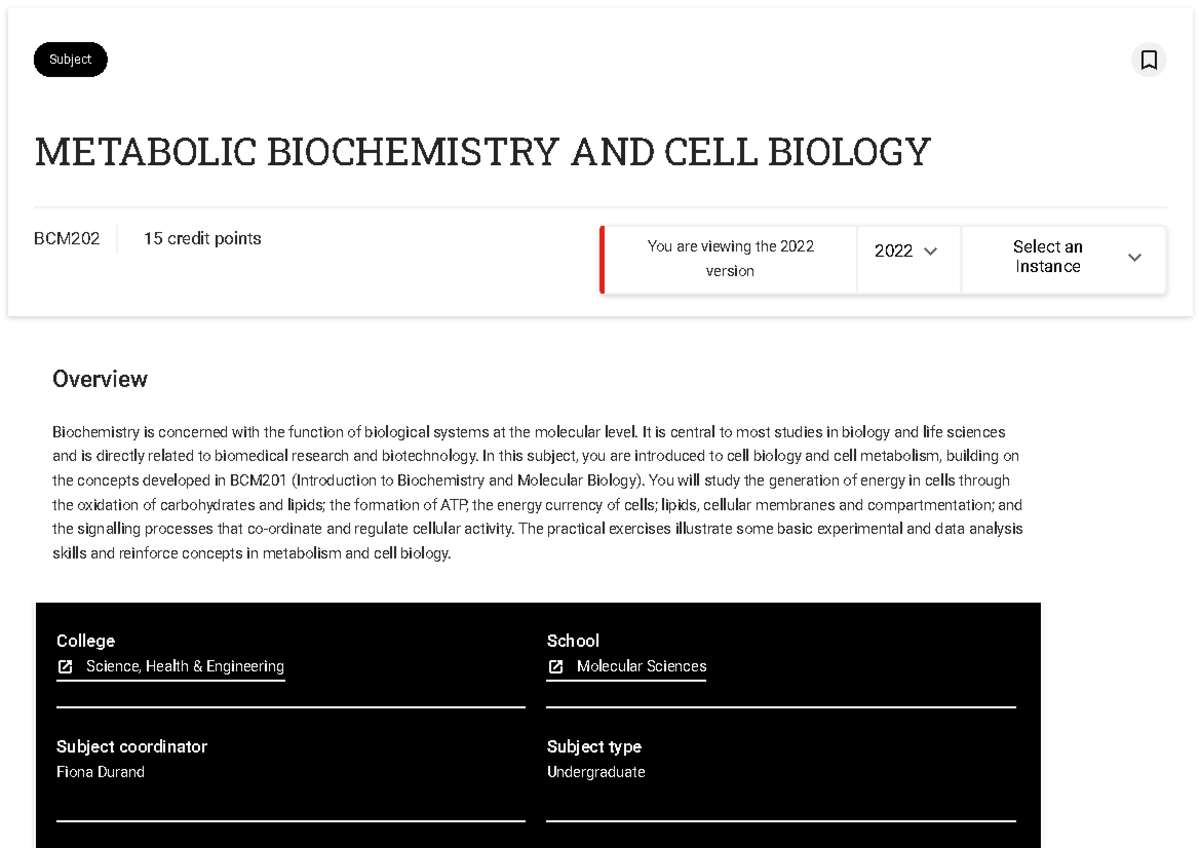
Task: Click the chevron arrow in Select an Instance
Action: (x=1135, y=257)
